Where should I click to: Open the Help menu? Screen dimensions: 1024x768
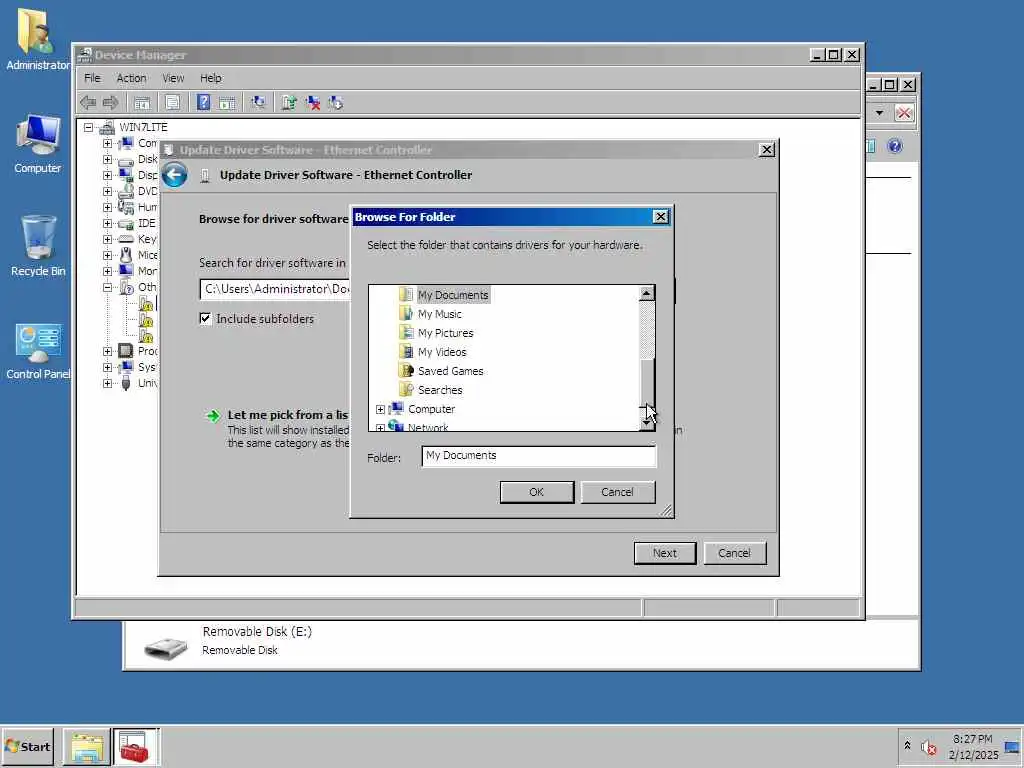(x=210, y=78)
